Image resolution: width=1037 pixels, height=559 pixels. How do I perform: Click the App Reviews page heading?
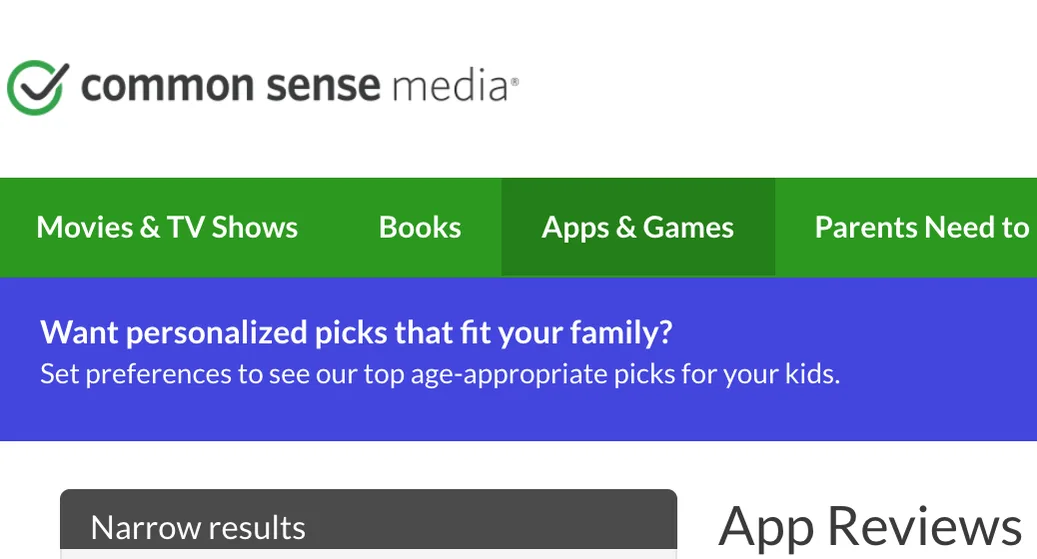[870, 527]
